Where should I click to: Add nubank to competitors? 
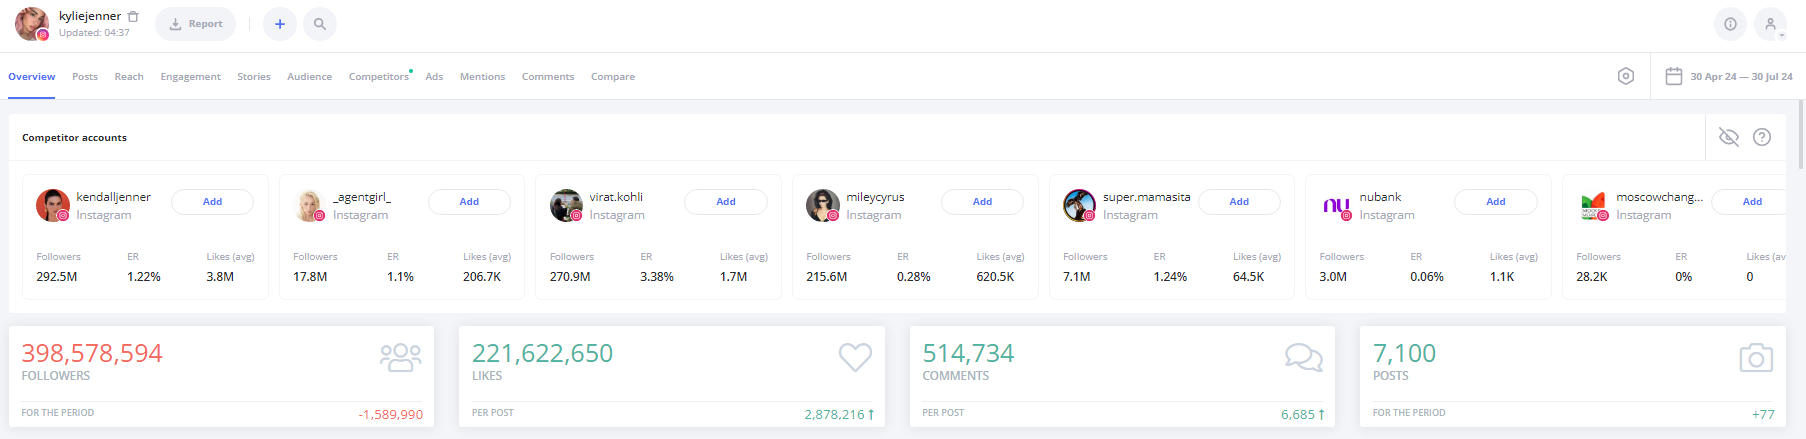pyautogui.click(x=1495, y=202)
